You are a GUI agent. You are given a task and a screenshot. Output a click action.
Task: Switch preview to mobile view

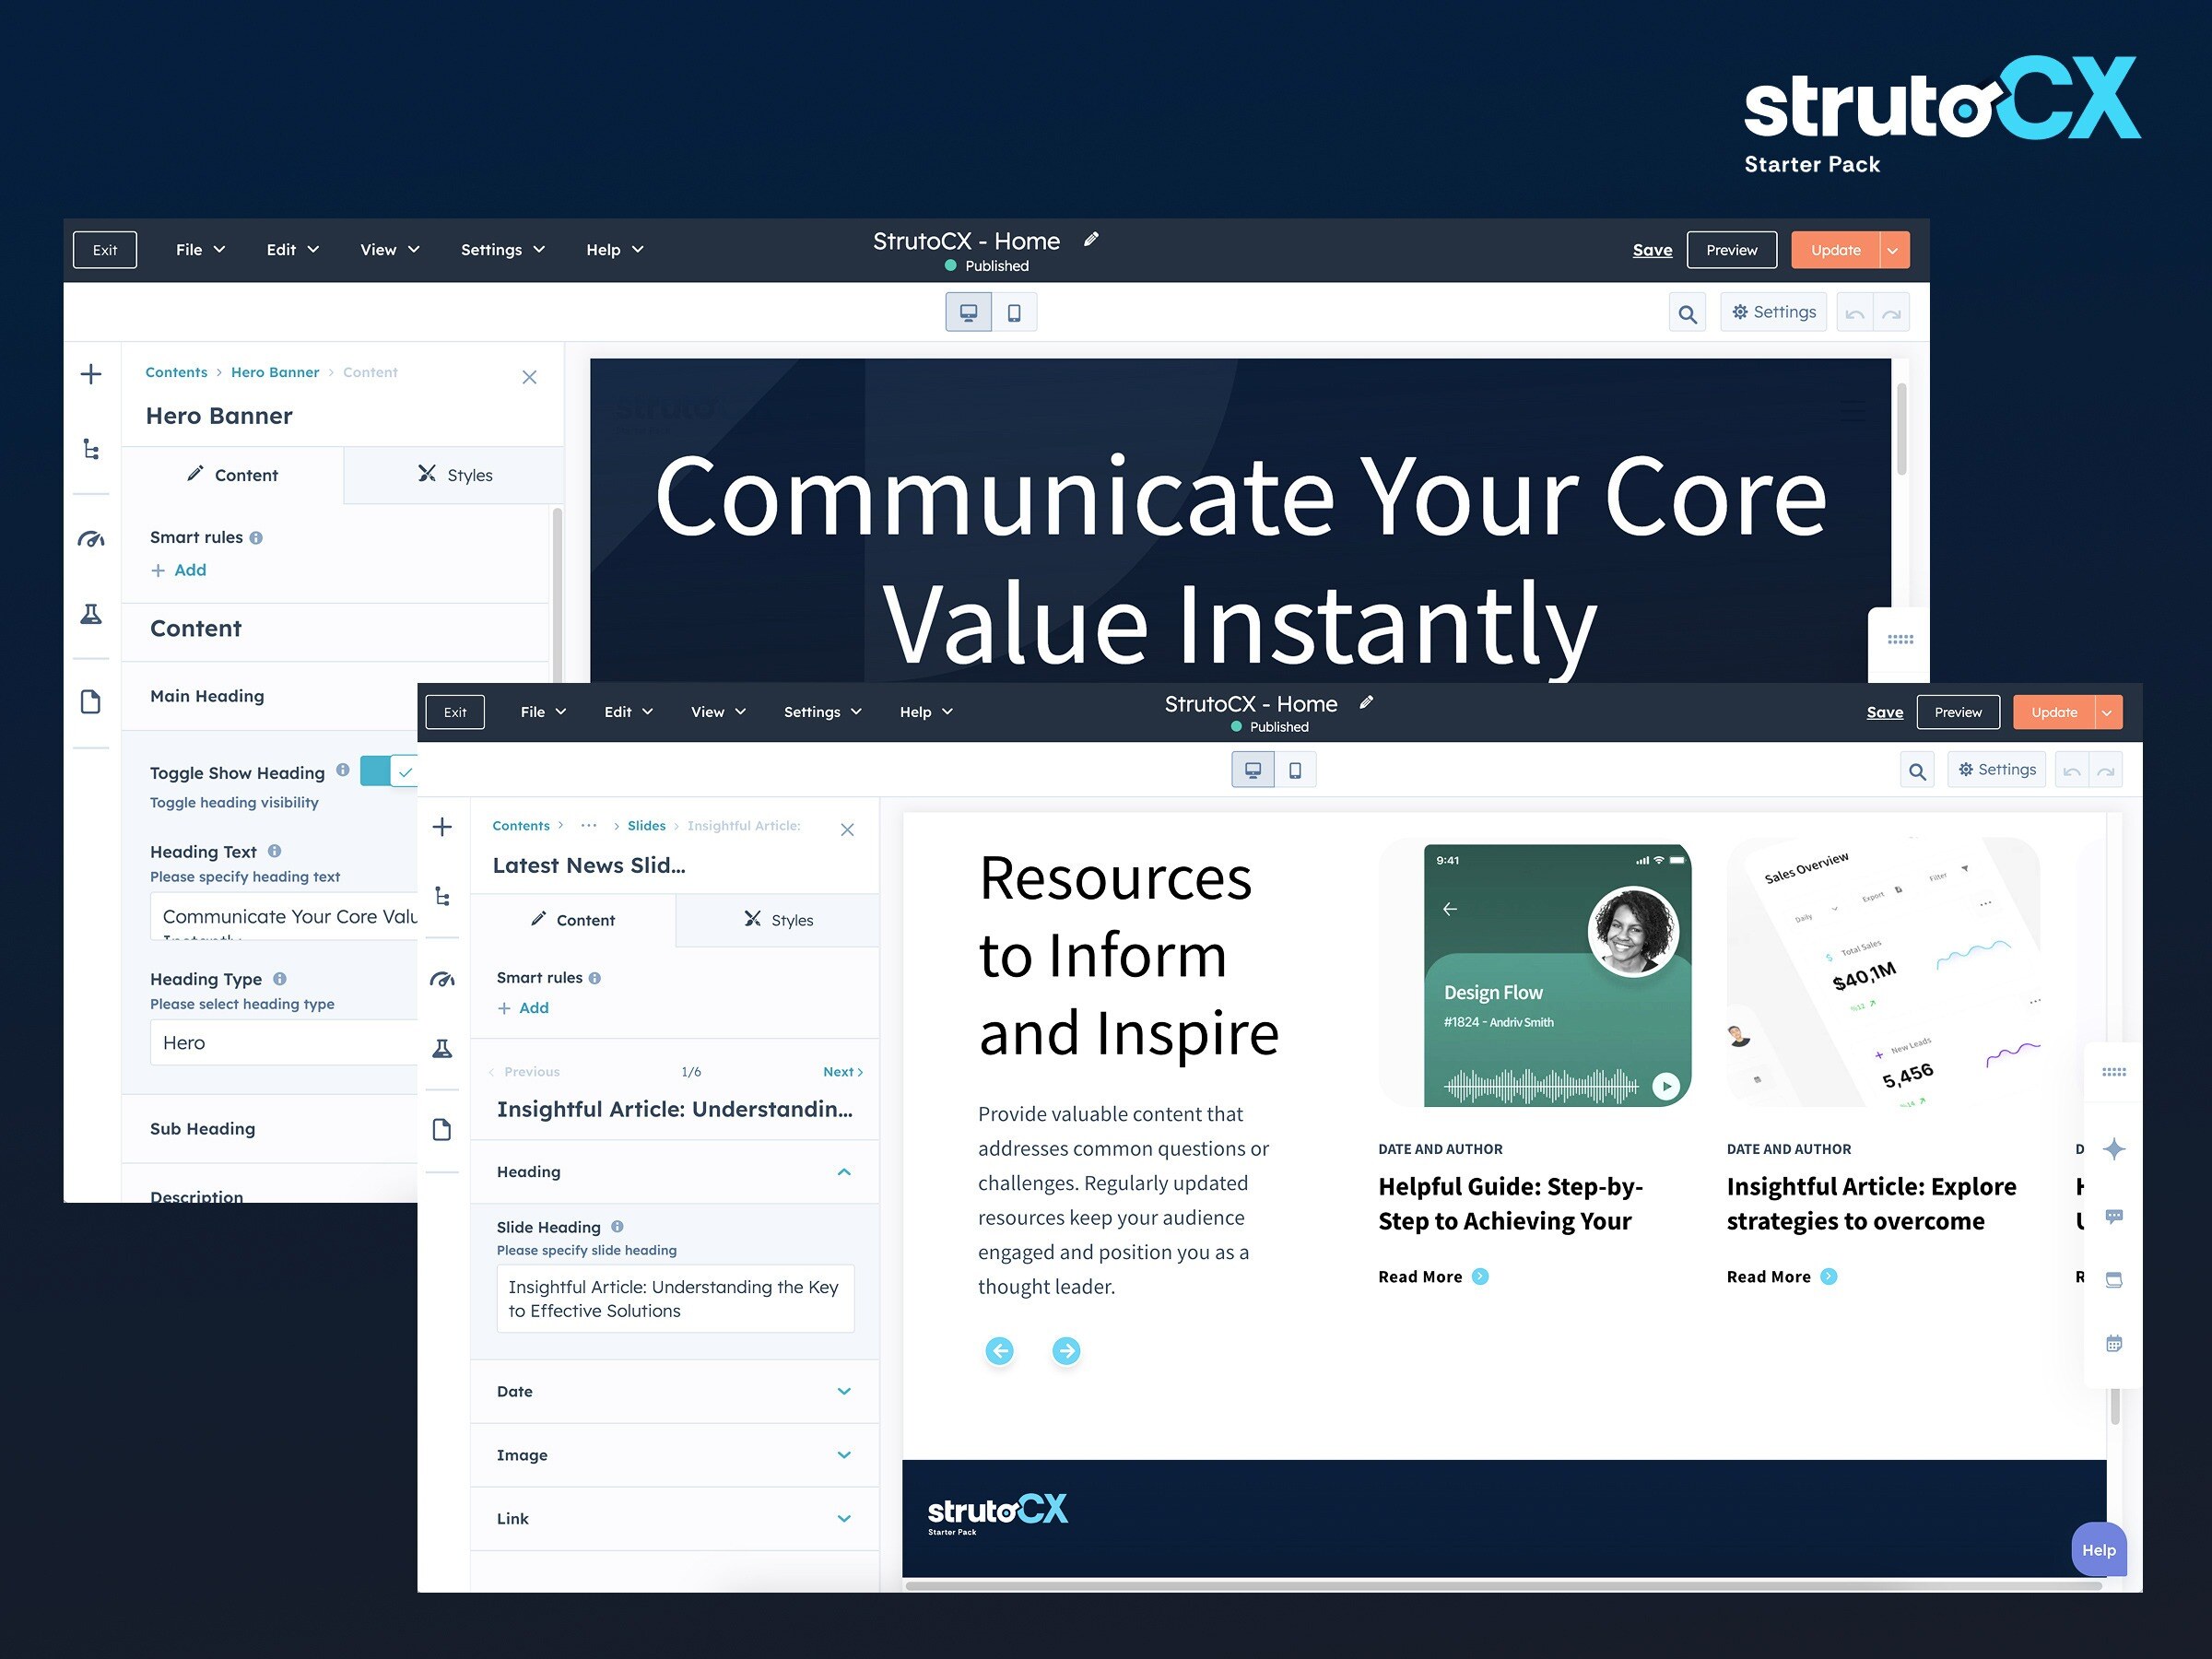[x=1296, y=768]
